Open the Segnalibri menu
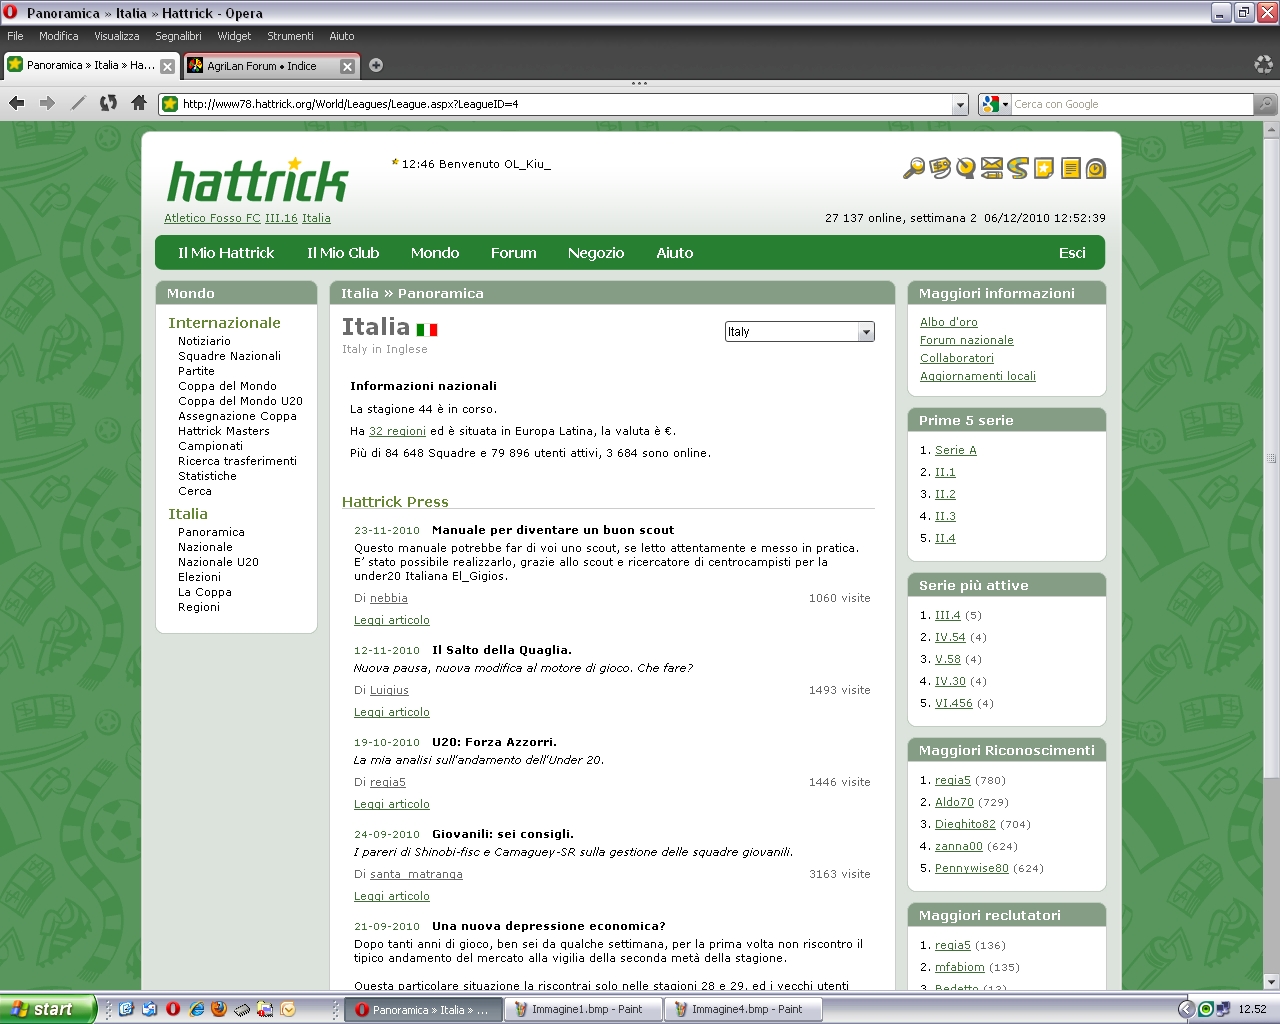This screenshot has width=1280, height=1024. (178, 36)
